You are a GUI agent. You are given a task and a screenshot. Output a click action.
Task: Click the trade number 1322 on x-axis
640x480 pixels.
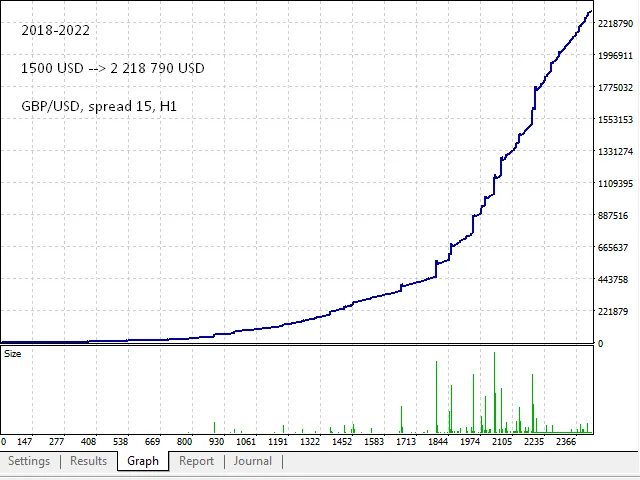310,442
